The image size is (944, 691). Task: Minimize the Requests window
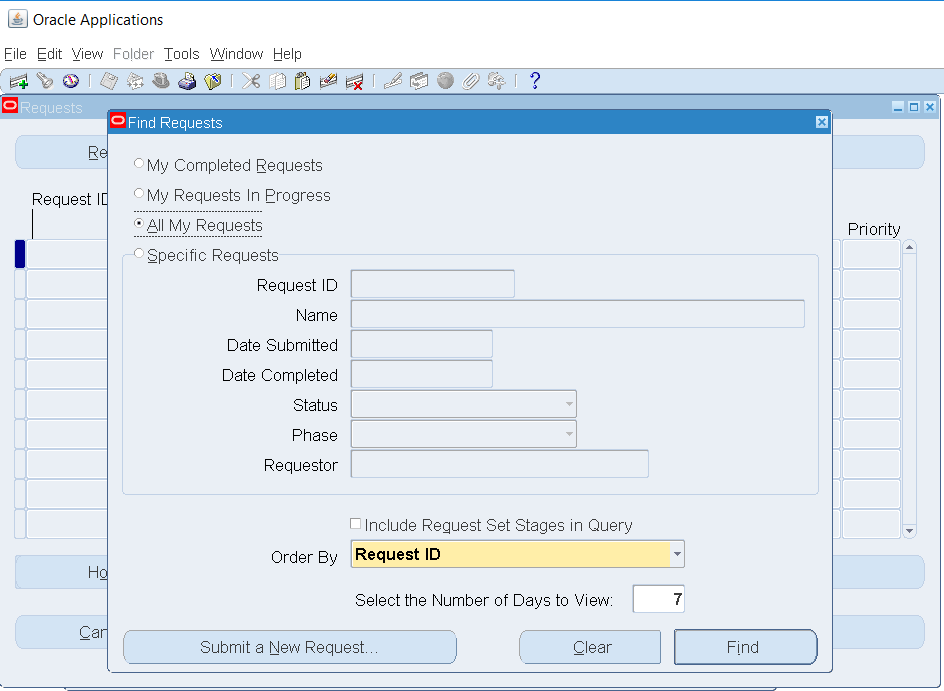coord(898,107)
